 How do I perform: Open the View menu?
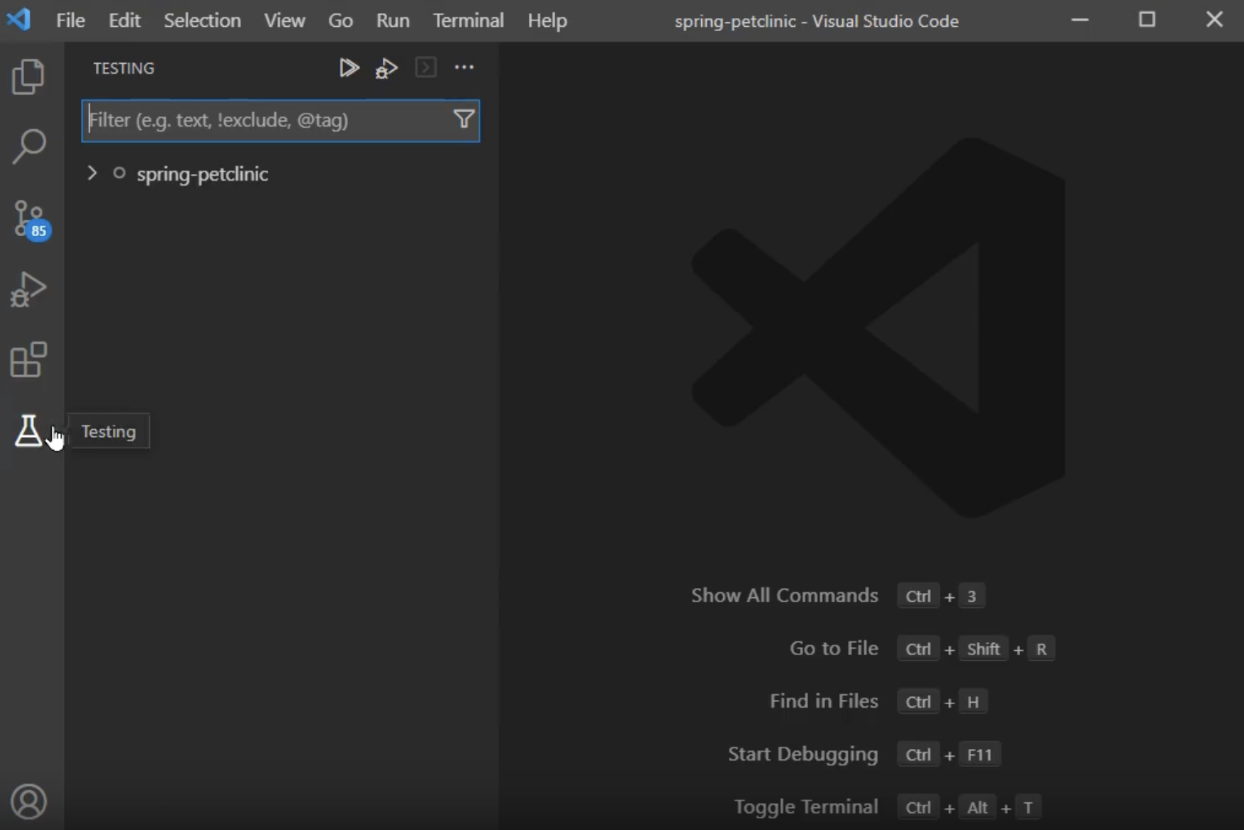285,20
